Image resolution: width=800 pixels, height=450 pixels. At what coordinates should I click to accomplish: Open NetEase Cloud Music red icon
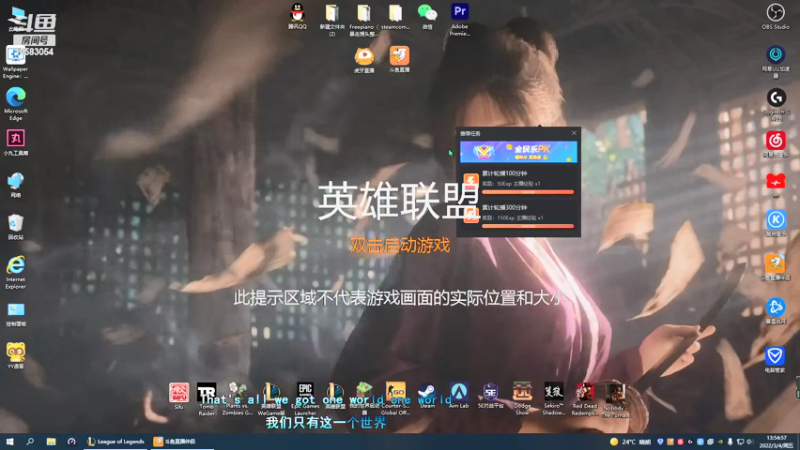pyautogui.click(x=776, y=144)
